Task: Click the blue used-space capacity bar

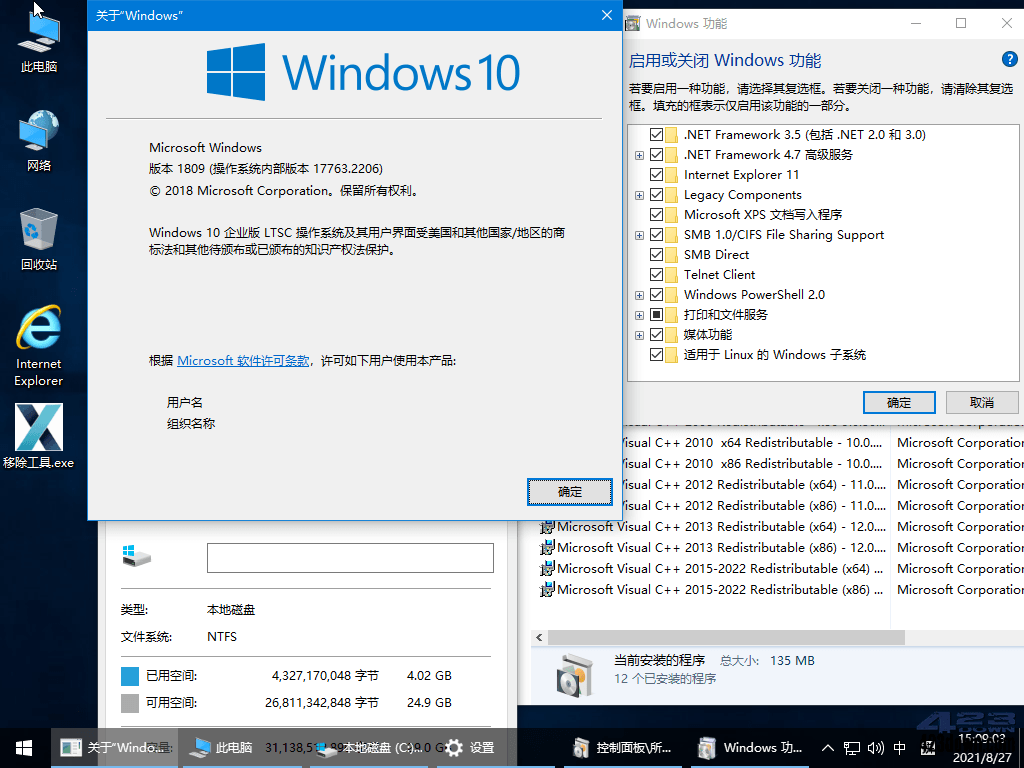Action: tap(131, 675)
